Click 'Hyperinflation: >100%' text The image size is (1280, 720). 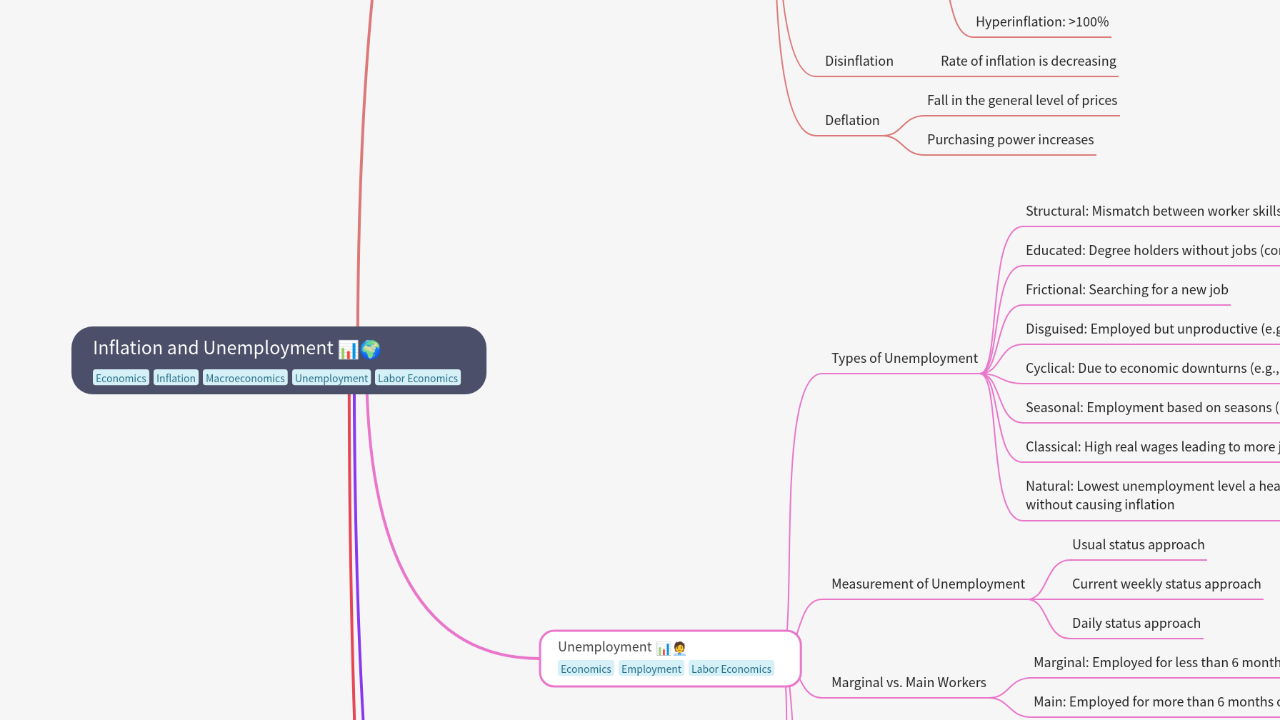click(x=1042, y=22)
